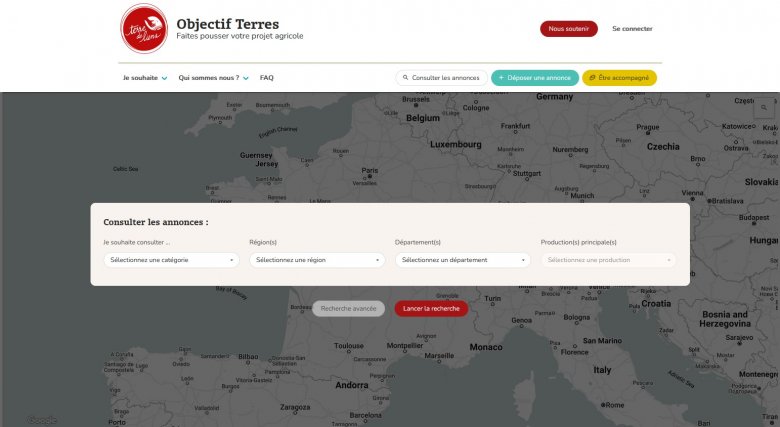Open Sélectionnez une catégorie dropdown
Image resolution: width=780 pixels, height=427 pixels.
click(x=171, y=260)
